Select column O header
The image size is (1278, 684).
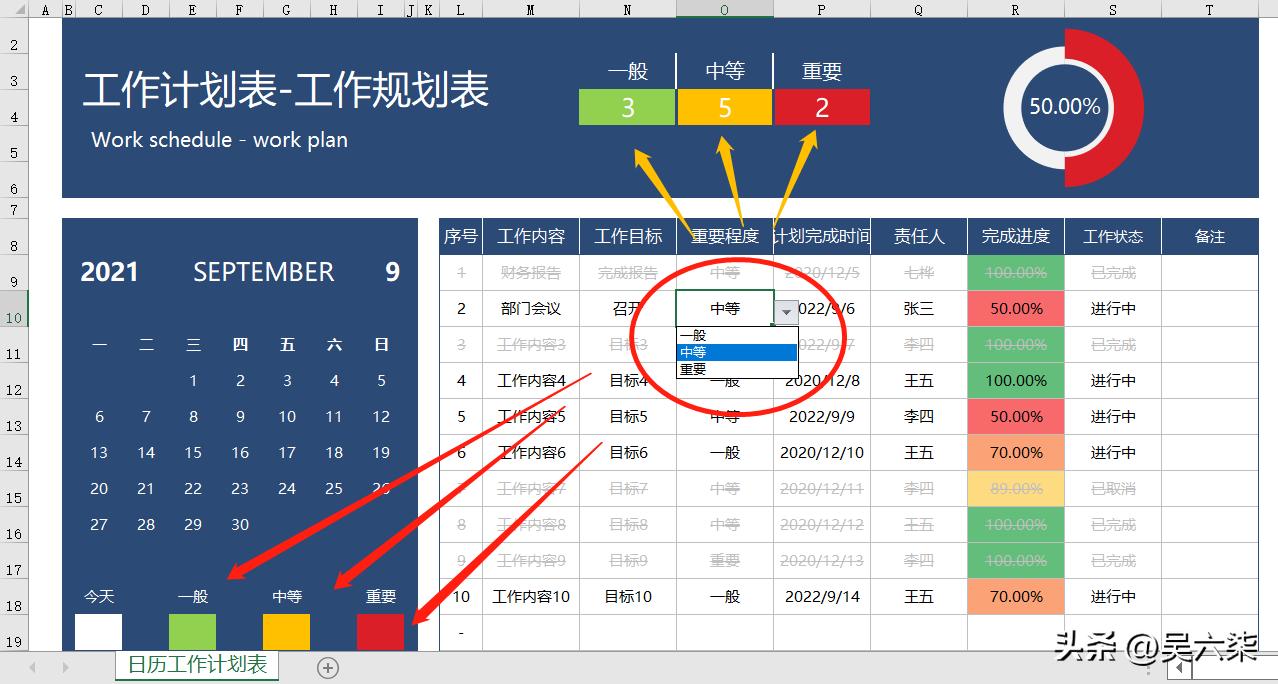pos(724,10)
